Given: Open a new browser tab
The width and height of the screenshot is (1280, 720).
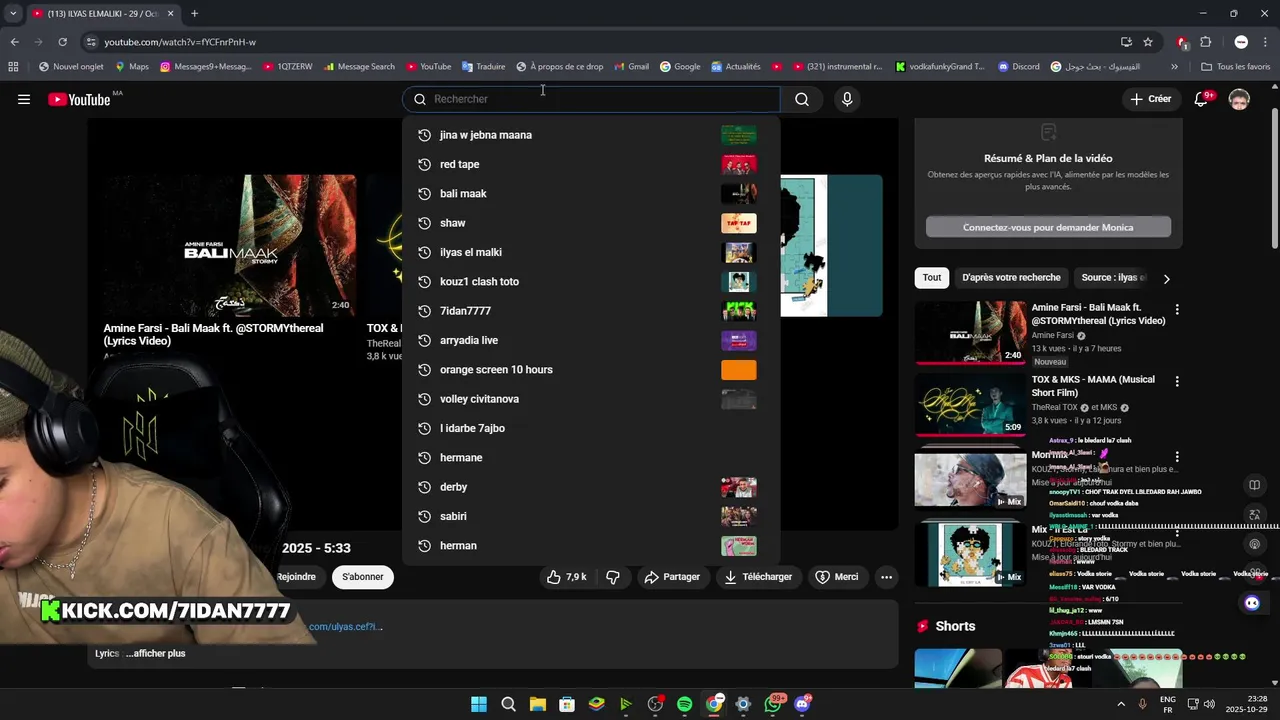Looking at the screenshot, I should pos(194,13).
